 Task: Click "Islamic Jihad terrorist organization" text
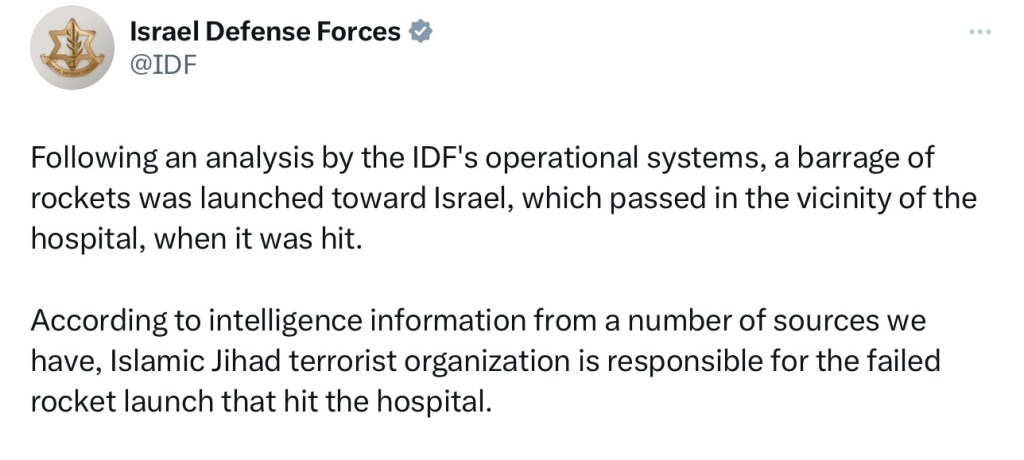[289, 363]
